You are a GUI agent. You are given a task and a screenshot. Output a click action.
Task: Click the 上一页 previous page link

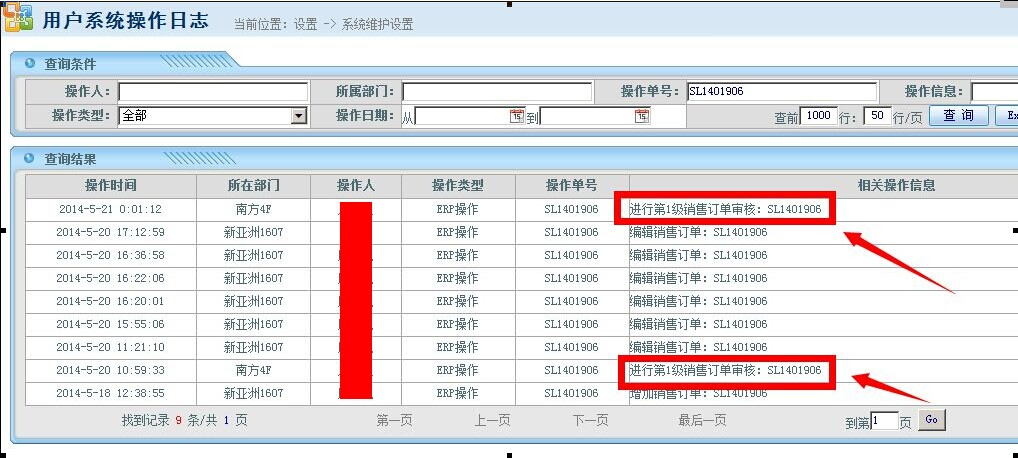coord(492,421)
